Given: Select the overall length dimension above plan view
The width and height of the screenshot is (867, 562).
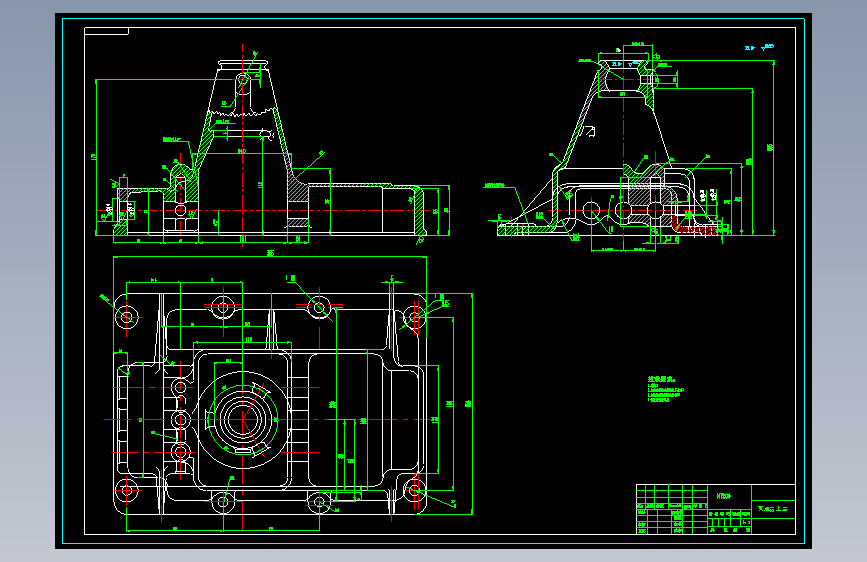Looking at the screenshot, I should click(x=270, y=253).
